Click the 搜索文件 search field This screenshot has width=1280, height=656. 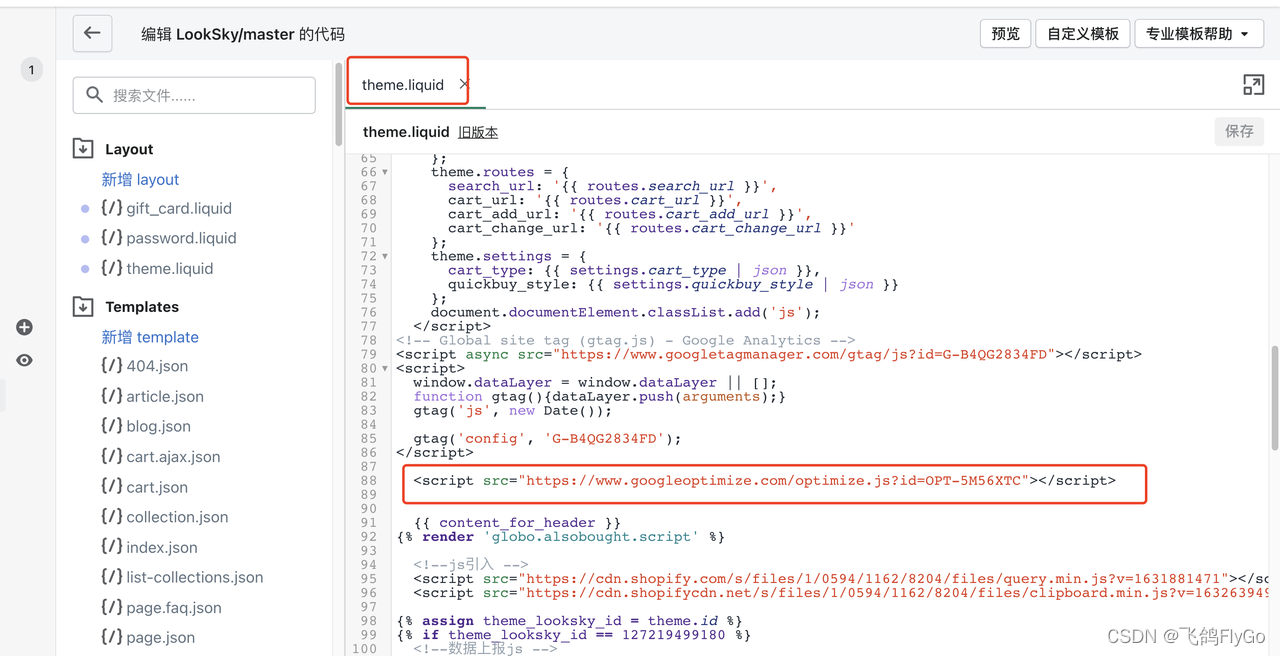click(x=194, y=95)
